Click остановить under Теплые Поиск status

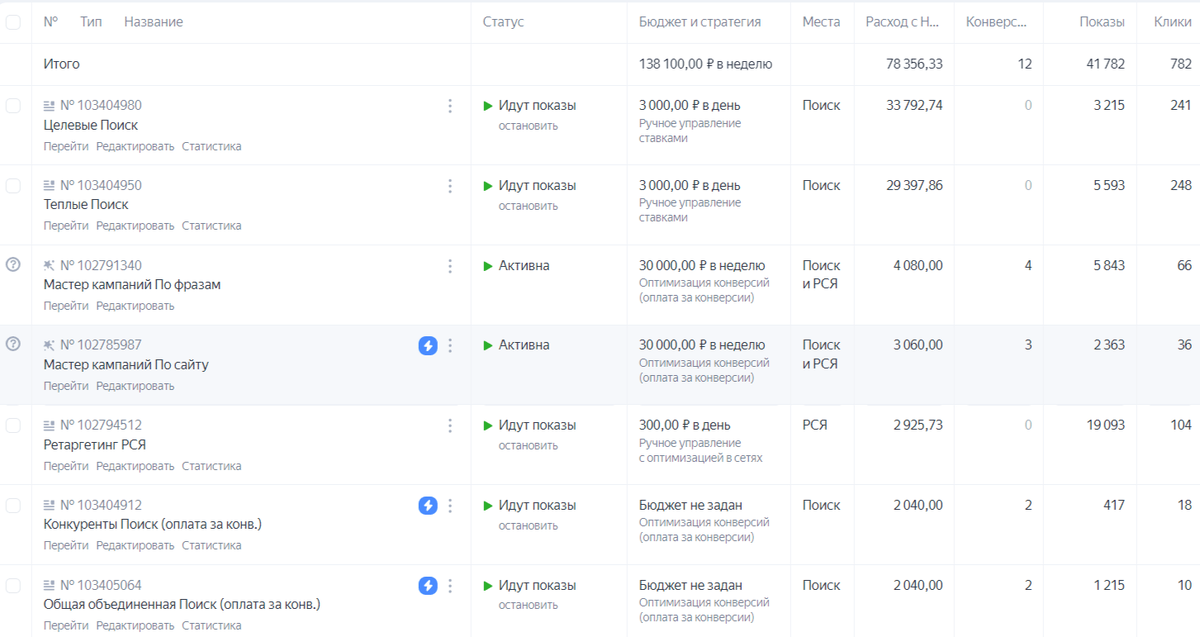point(528,206)
